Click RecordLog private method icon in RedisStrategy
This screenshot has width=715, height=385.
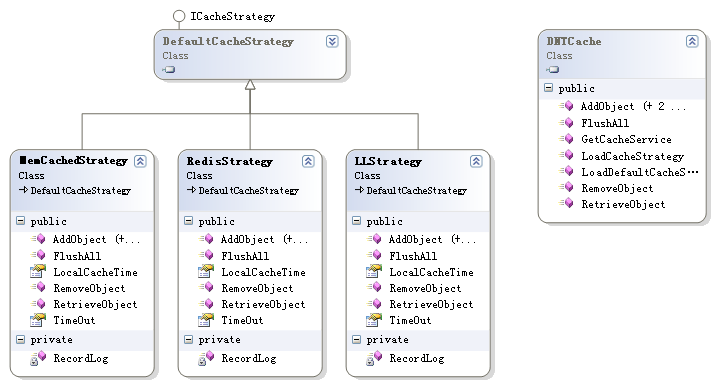206,358
